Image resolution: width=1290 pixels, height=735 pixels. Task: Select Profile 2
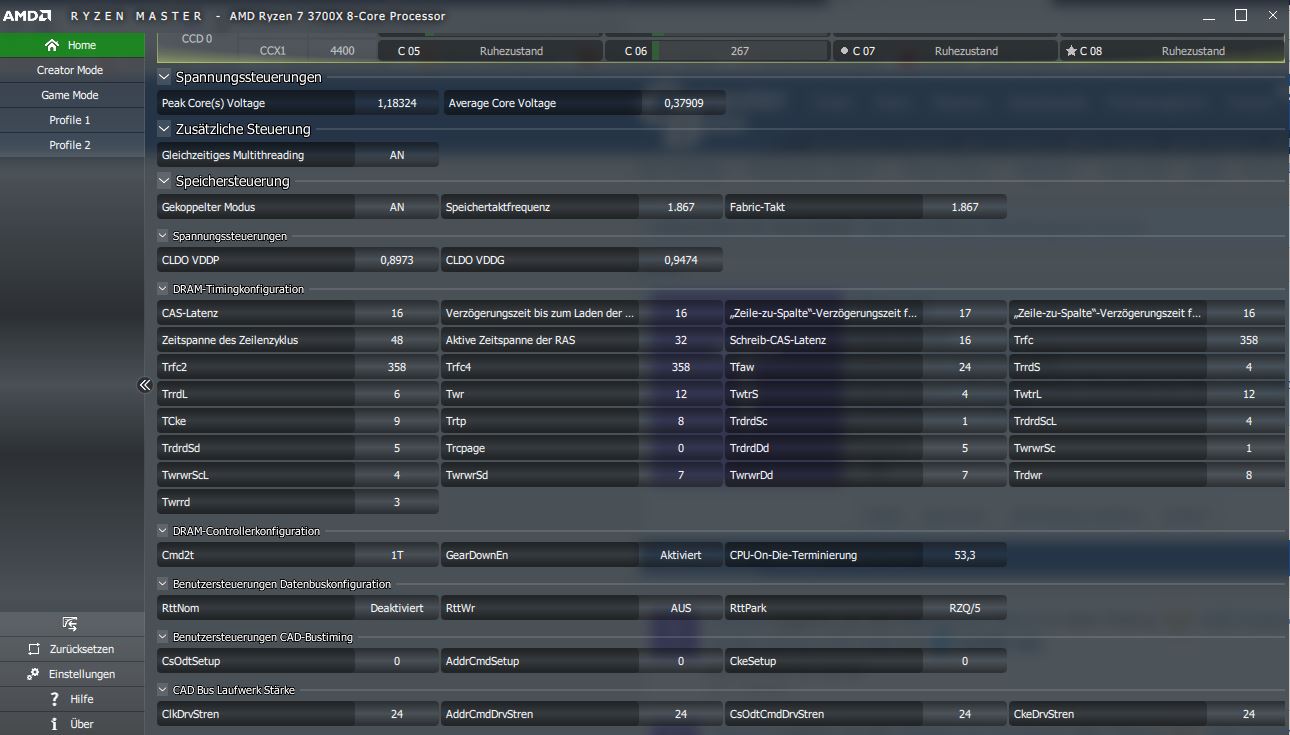point(72,145)
